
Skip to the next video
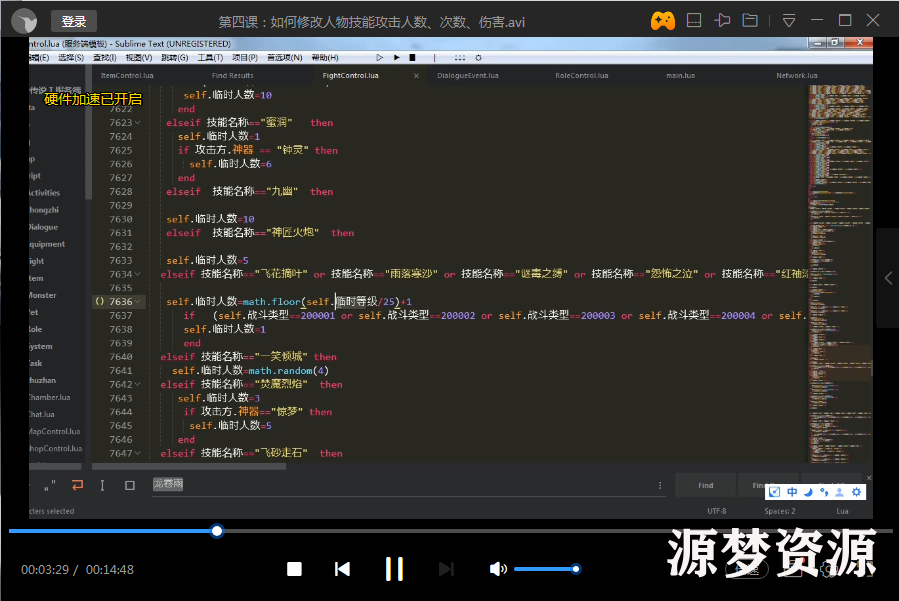tap(446, 569)
